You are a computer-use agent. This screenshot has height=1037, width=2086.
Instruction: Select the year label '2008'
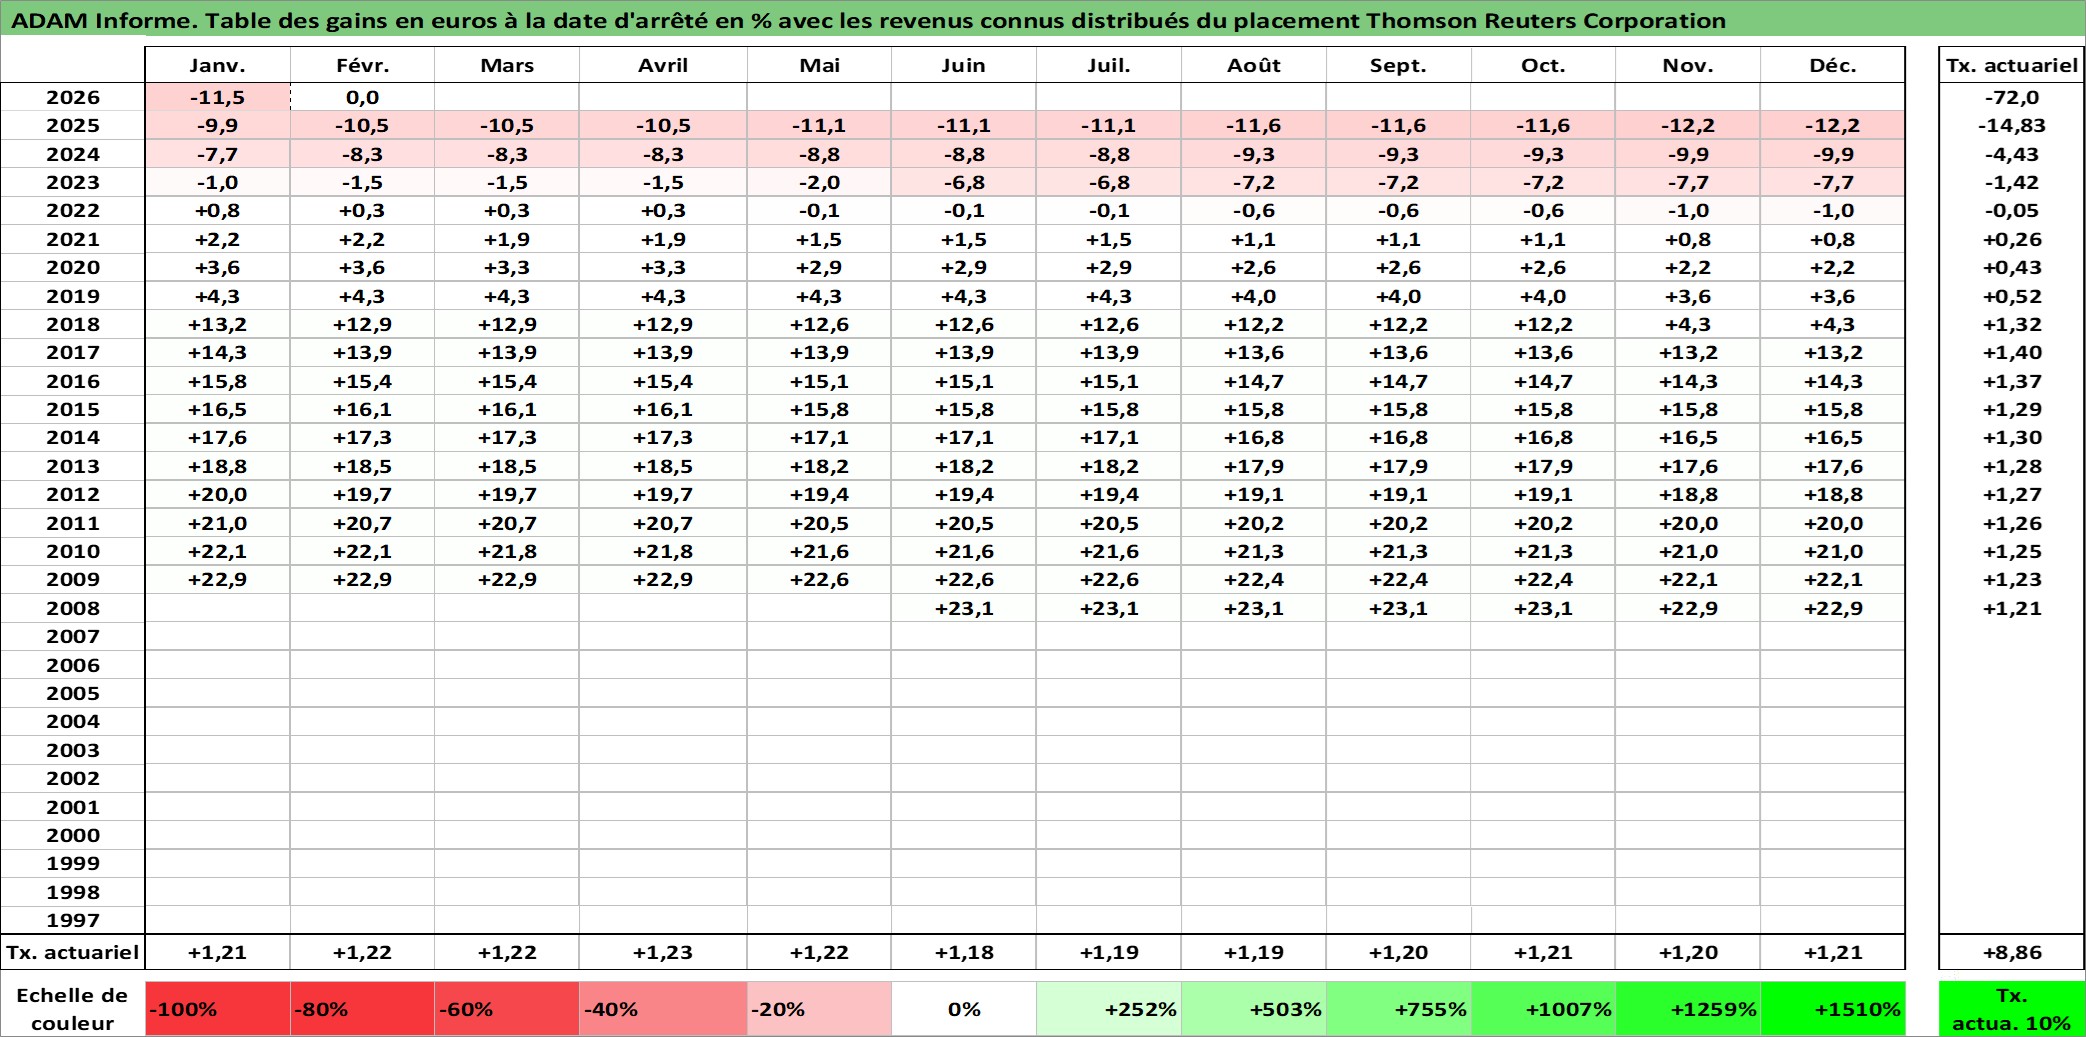[x=73, y=608]
